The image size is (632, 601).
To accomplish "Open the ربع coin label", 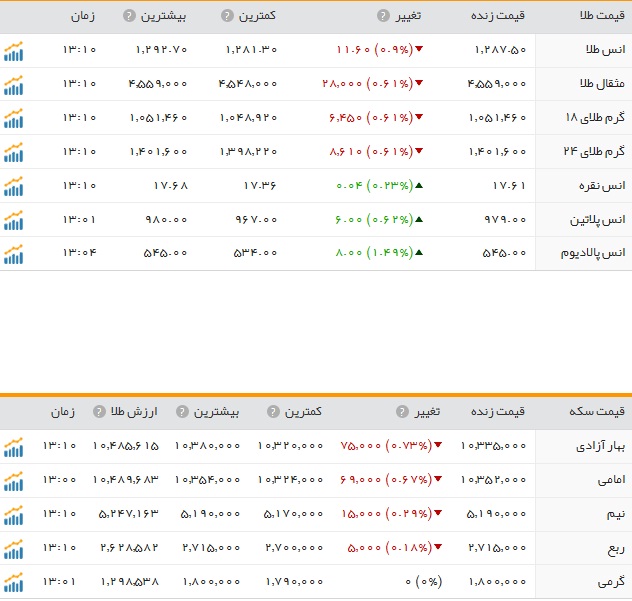I will click(616, 549).
